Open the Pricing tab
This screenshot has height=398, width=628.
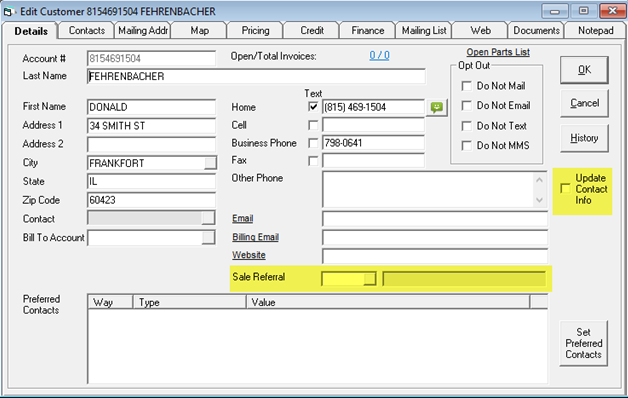pos(255,31)
